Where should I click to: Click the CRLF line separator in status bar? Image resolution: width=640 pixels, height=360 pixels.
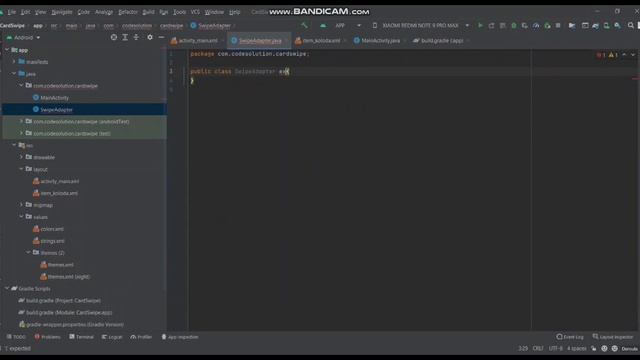(x=538, y=349)
